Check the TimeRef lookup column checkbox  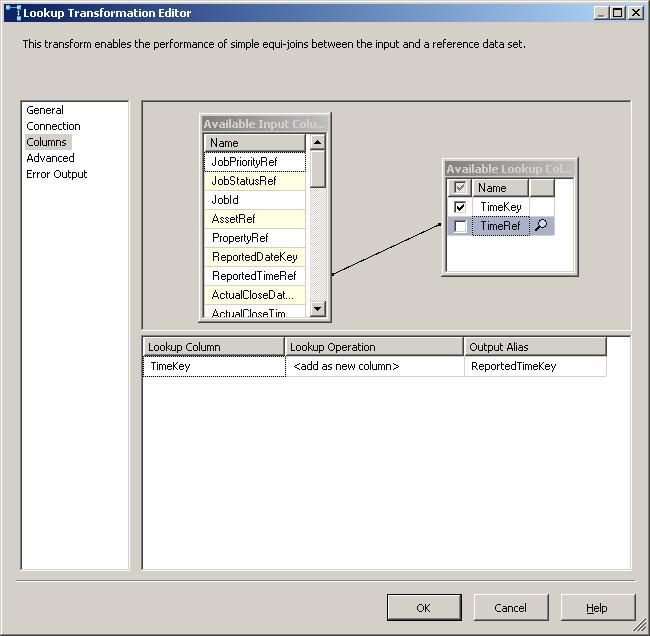[460, 226]
